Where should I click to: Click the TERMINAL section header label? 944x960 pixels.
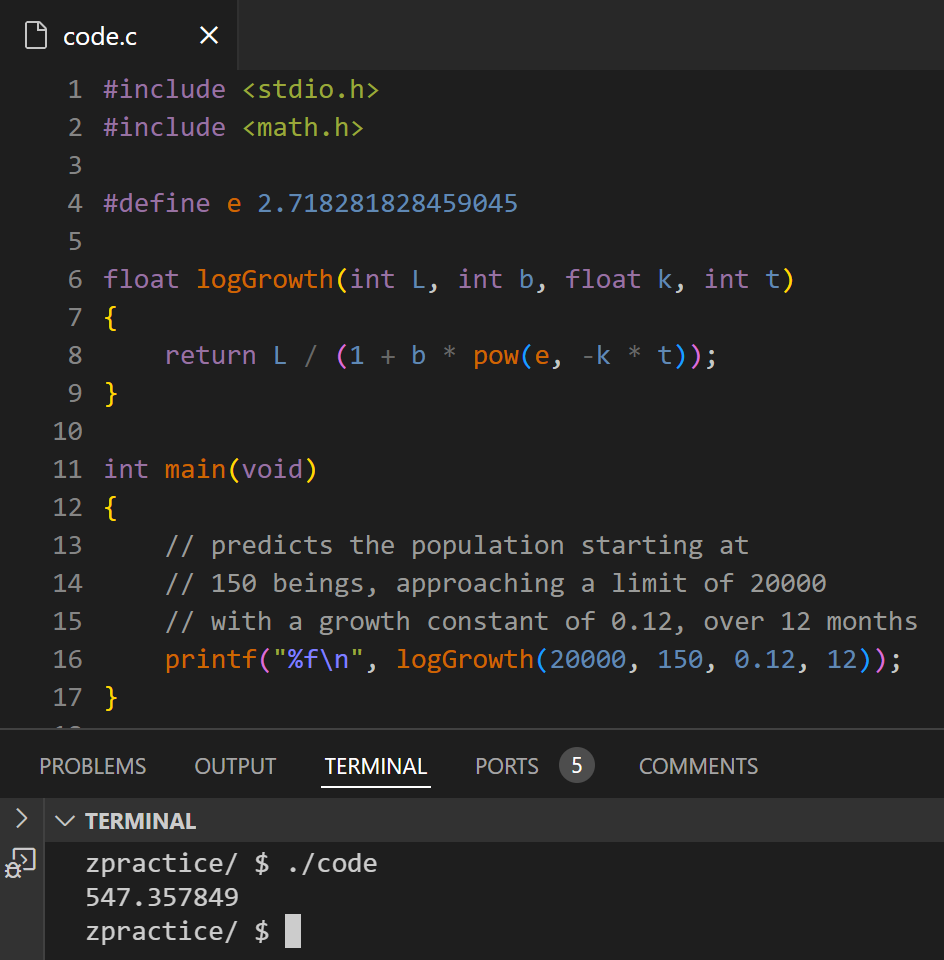140,821
